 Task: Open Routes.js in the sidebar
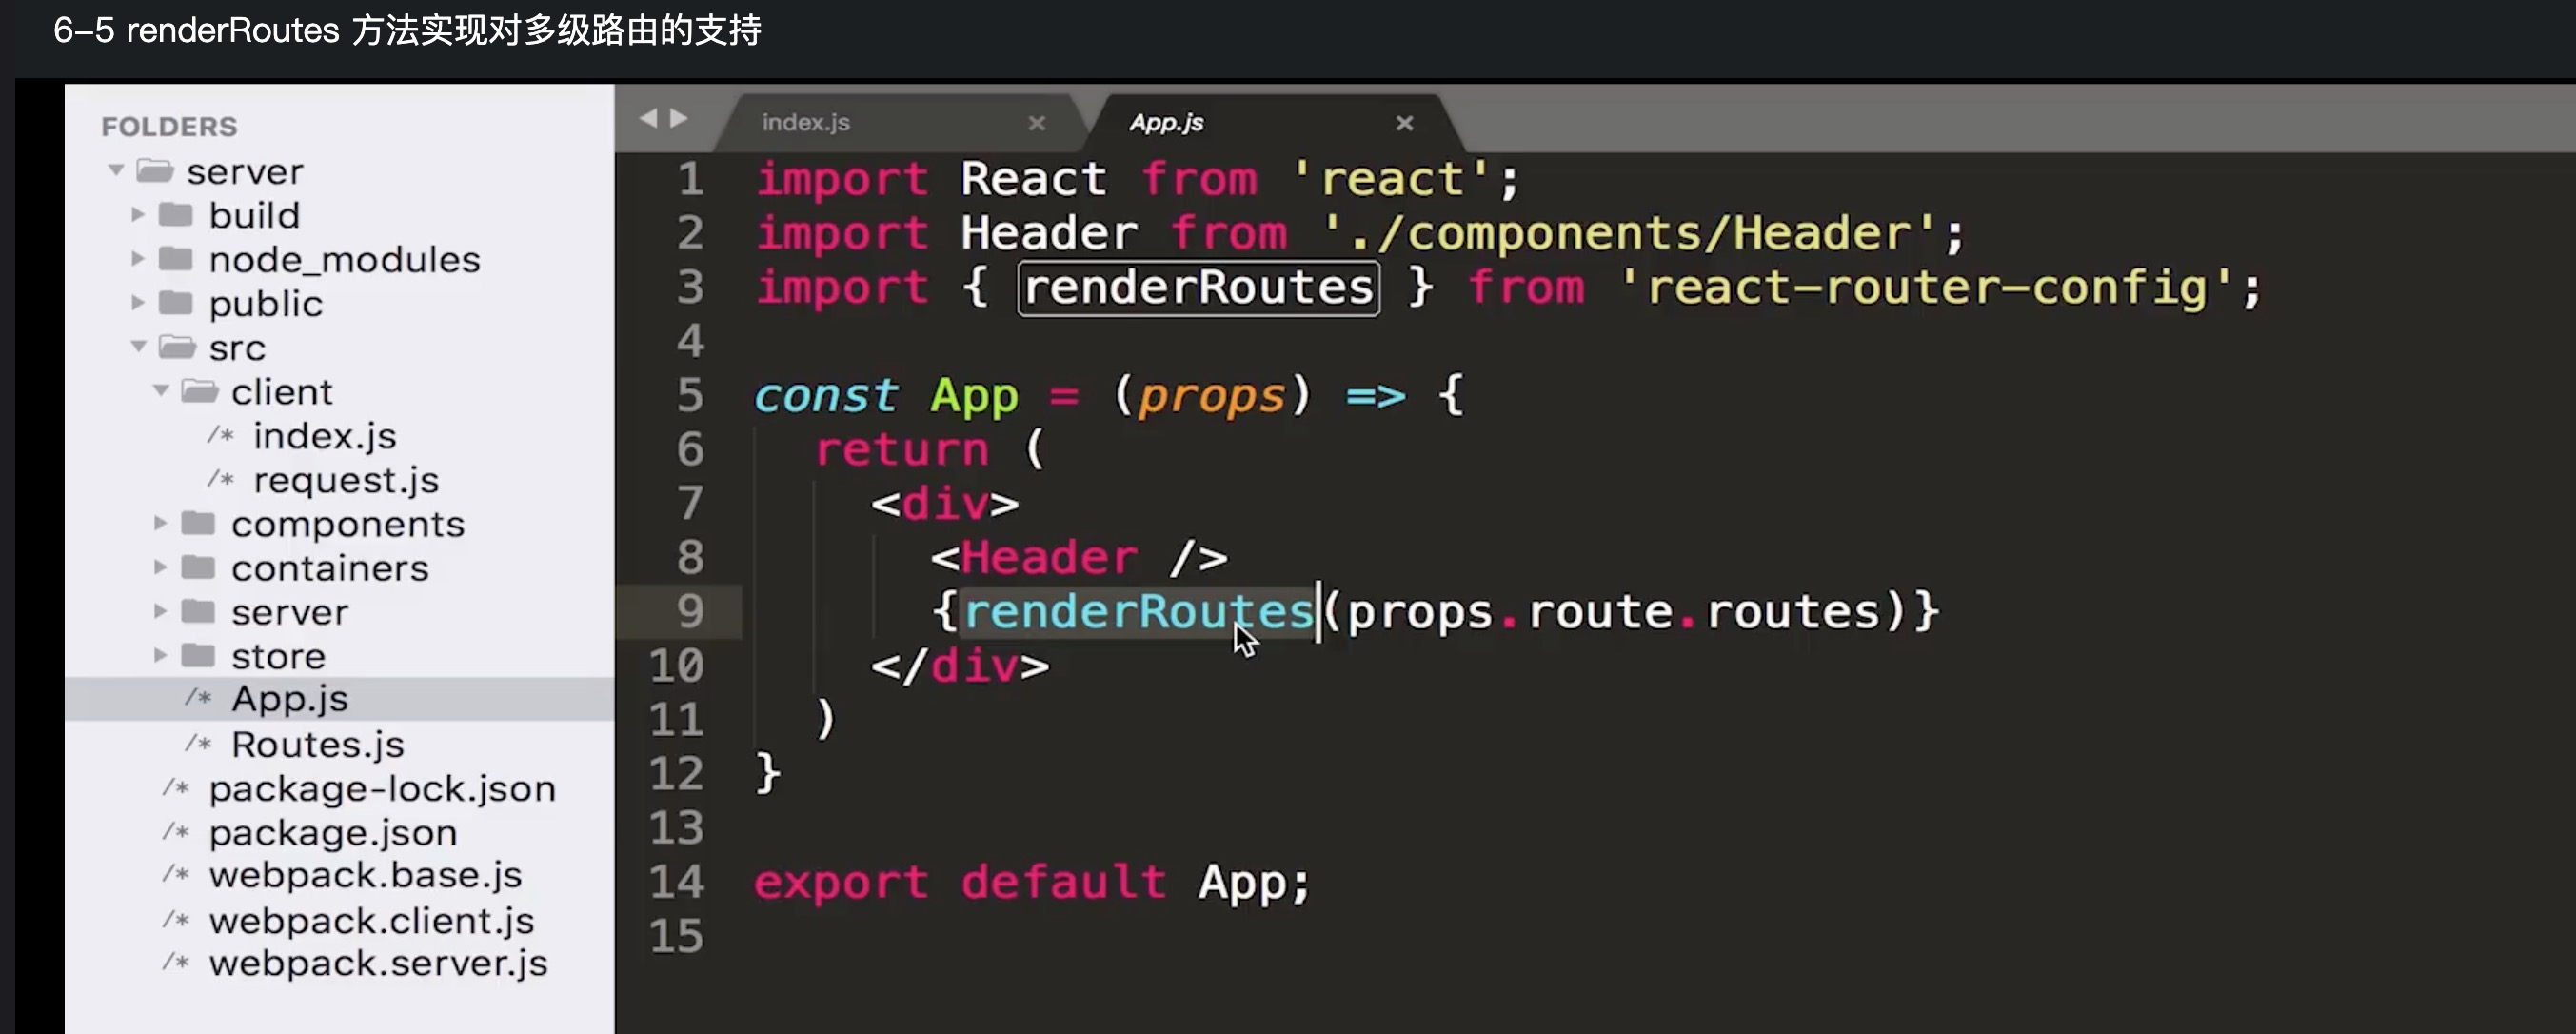pyautogui.click(x=317, y=744)
